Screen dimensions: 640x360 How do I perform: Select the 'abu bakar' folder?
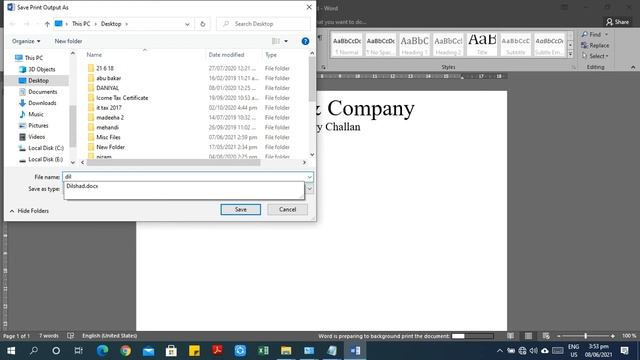[109, 78]
